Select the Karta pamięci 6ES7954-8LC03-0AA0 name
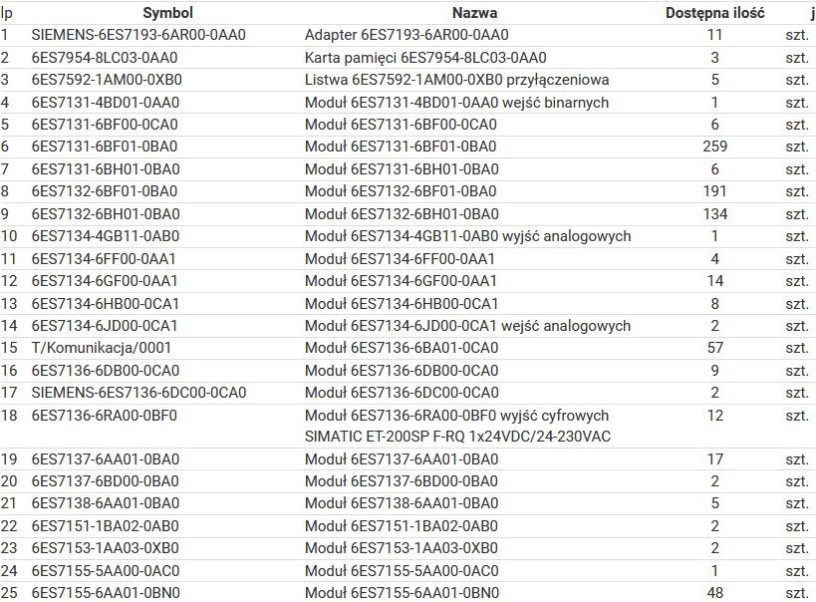The height and width of the screenshot is (602, 816). pyautogui.click(x=425, y=58)
